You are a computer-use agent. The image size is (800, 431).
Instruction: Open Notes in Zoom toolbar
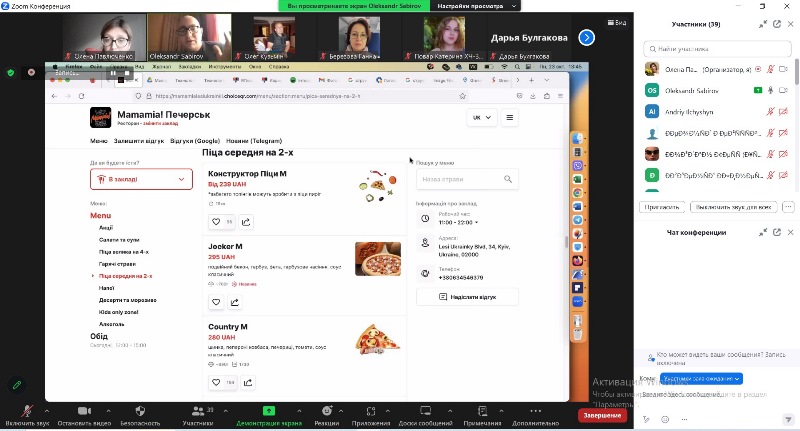[482, 411]
